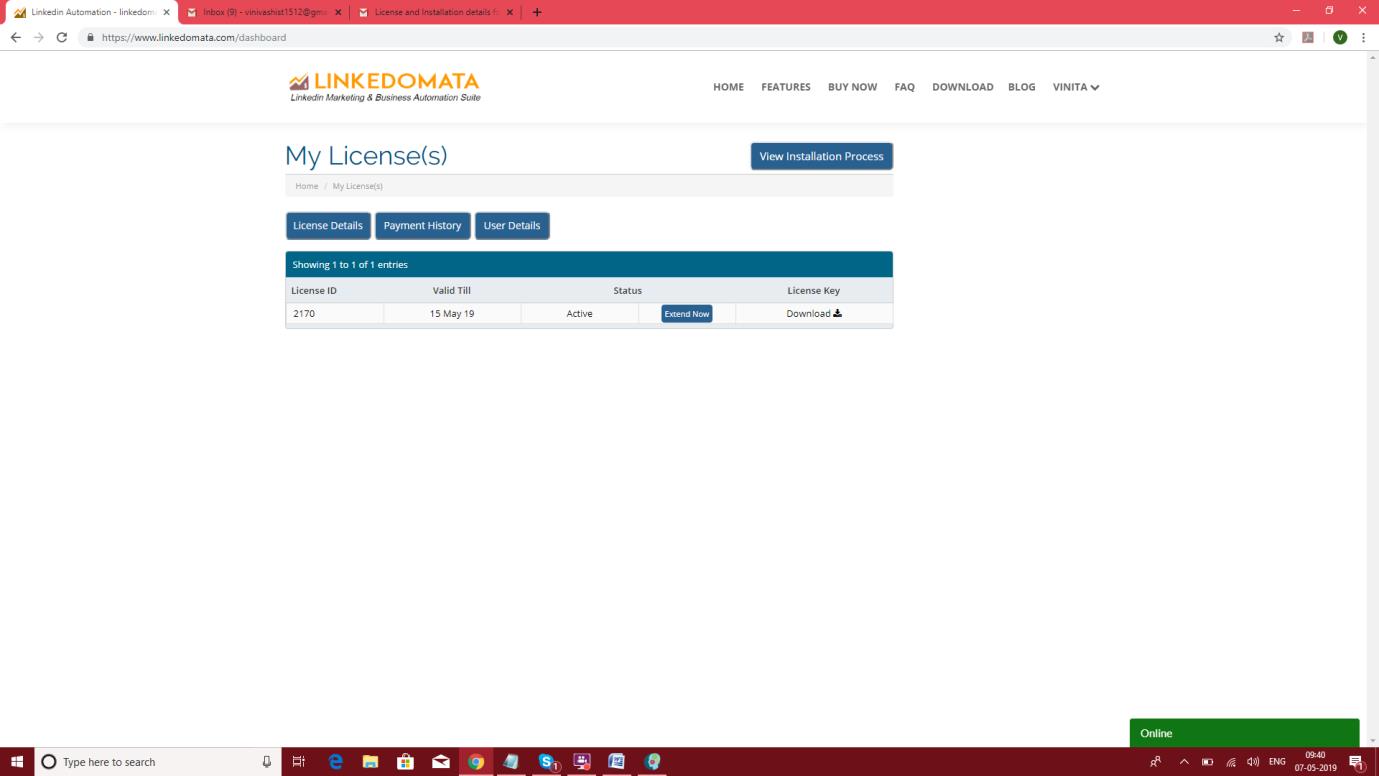
Task: Download license key for license 2170
Action: [x=814, y=313]
